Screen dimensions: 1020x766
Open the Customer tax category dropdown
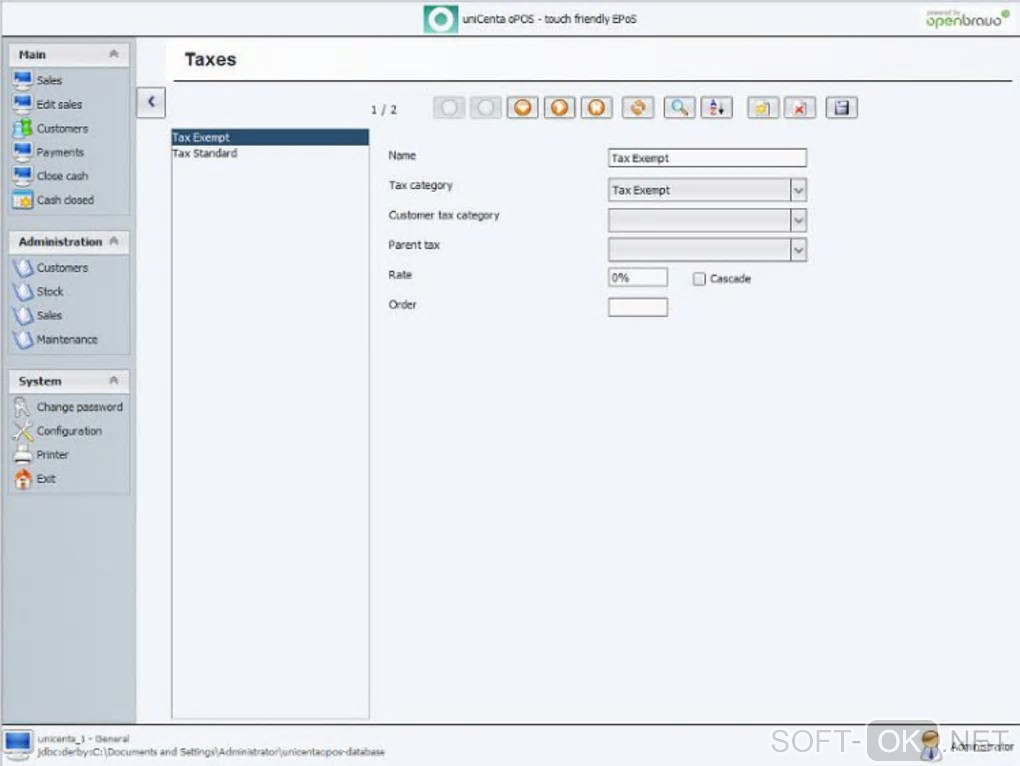point(798,220)
